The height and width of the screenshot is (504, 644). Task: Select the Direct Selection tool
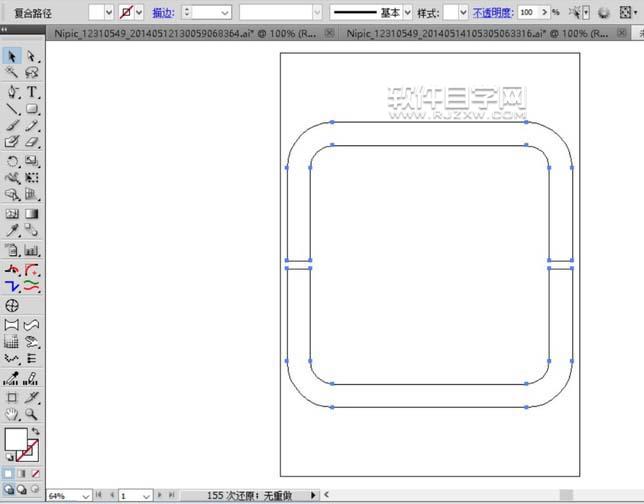pos(31,56)
